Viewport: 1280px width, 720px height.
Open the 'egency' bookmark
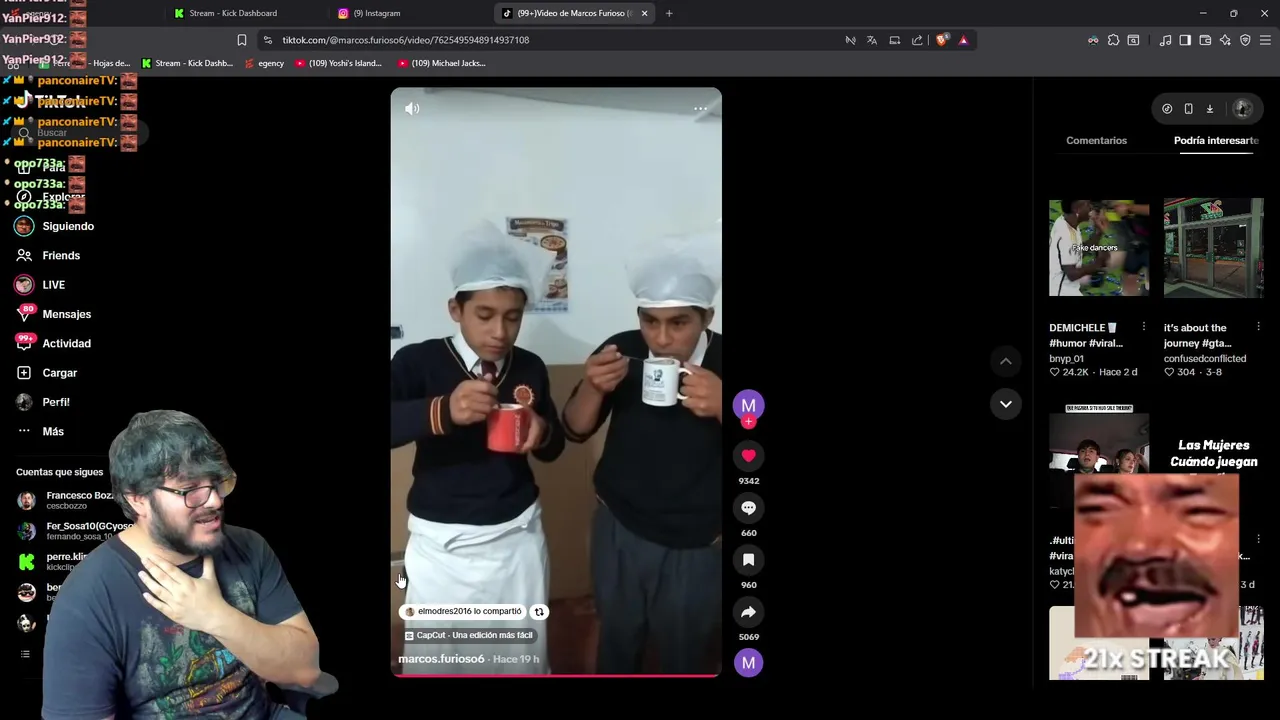(264, 63)
